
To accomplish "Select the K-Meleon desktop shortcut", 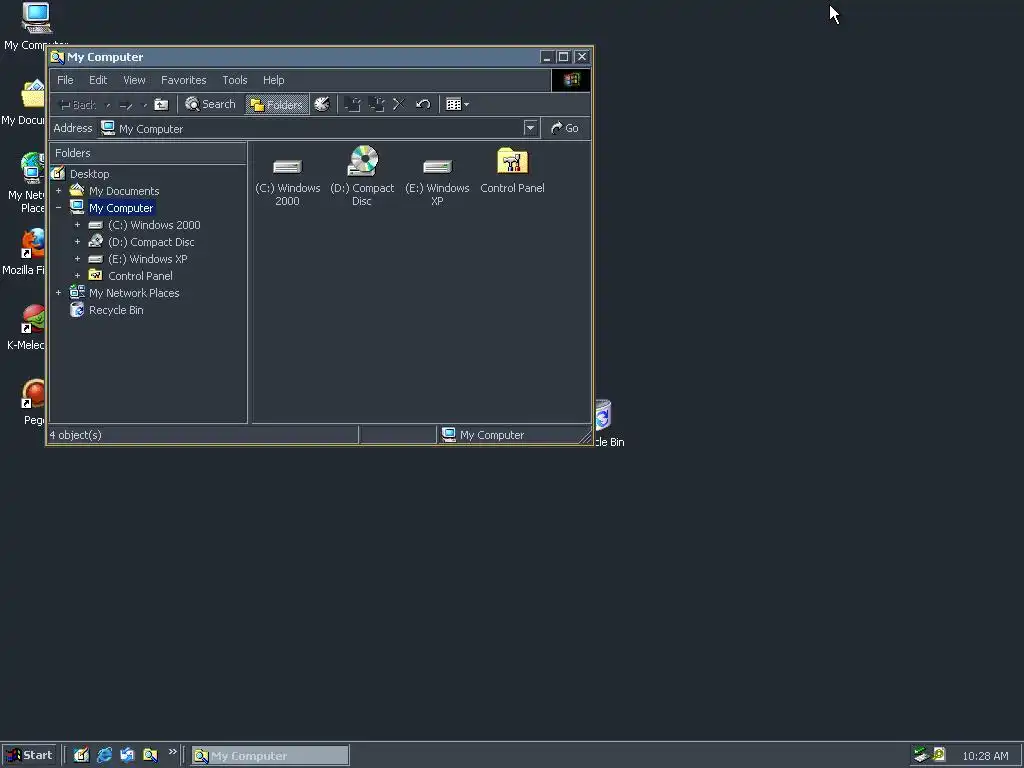I will 26,327.
